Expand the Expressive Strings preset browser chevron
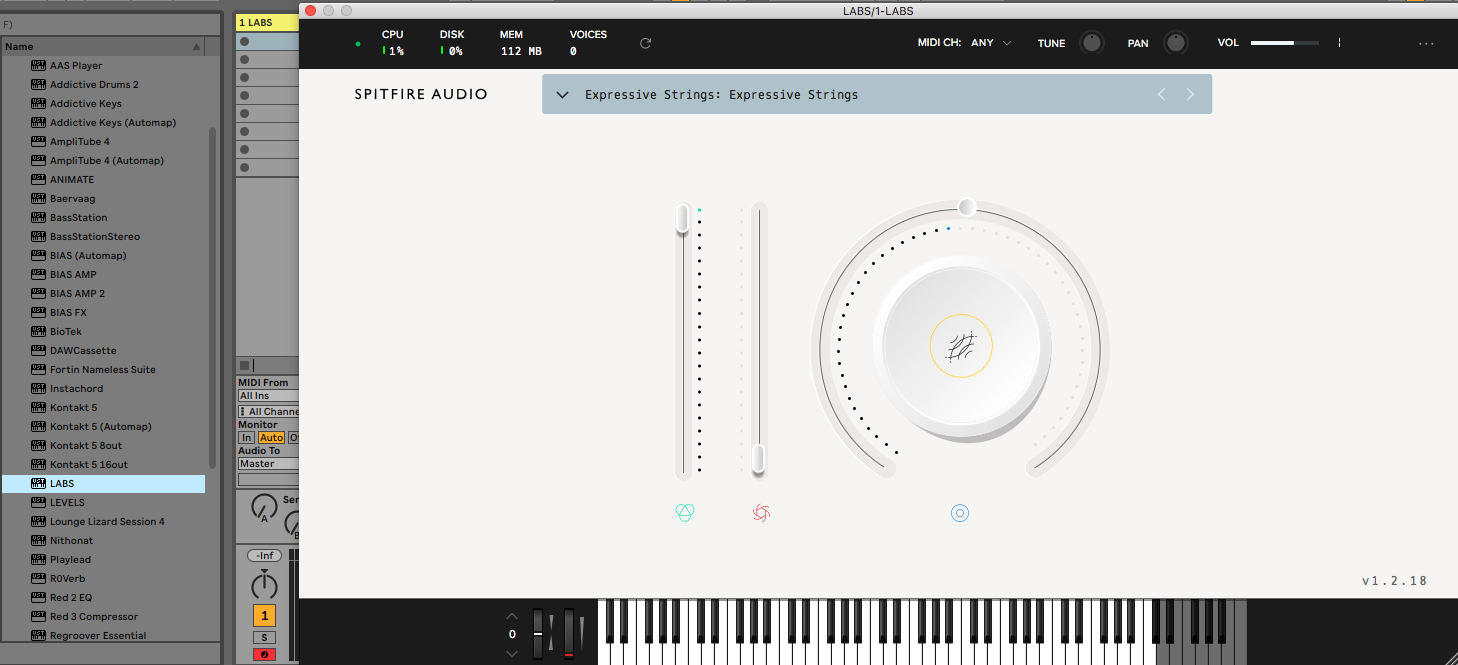This screenshot has width=1458, height=665. [x=562, y=95]
